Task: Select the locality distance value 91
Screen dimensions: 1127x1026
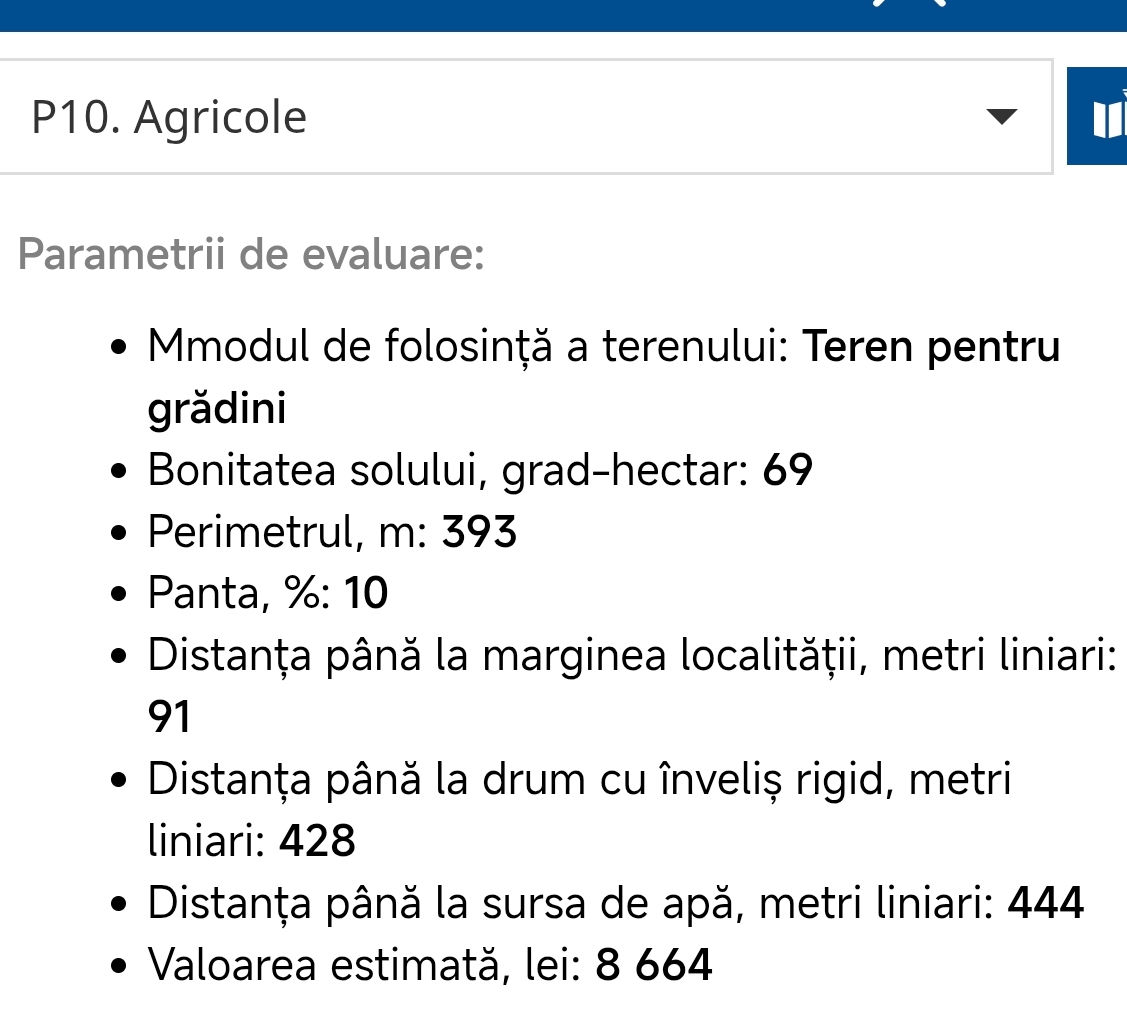Action: 169,718
